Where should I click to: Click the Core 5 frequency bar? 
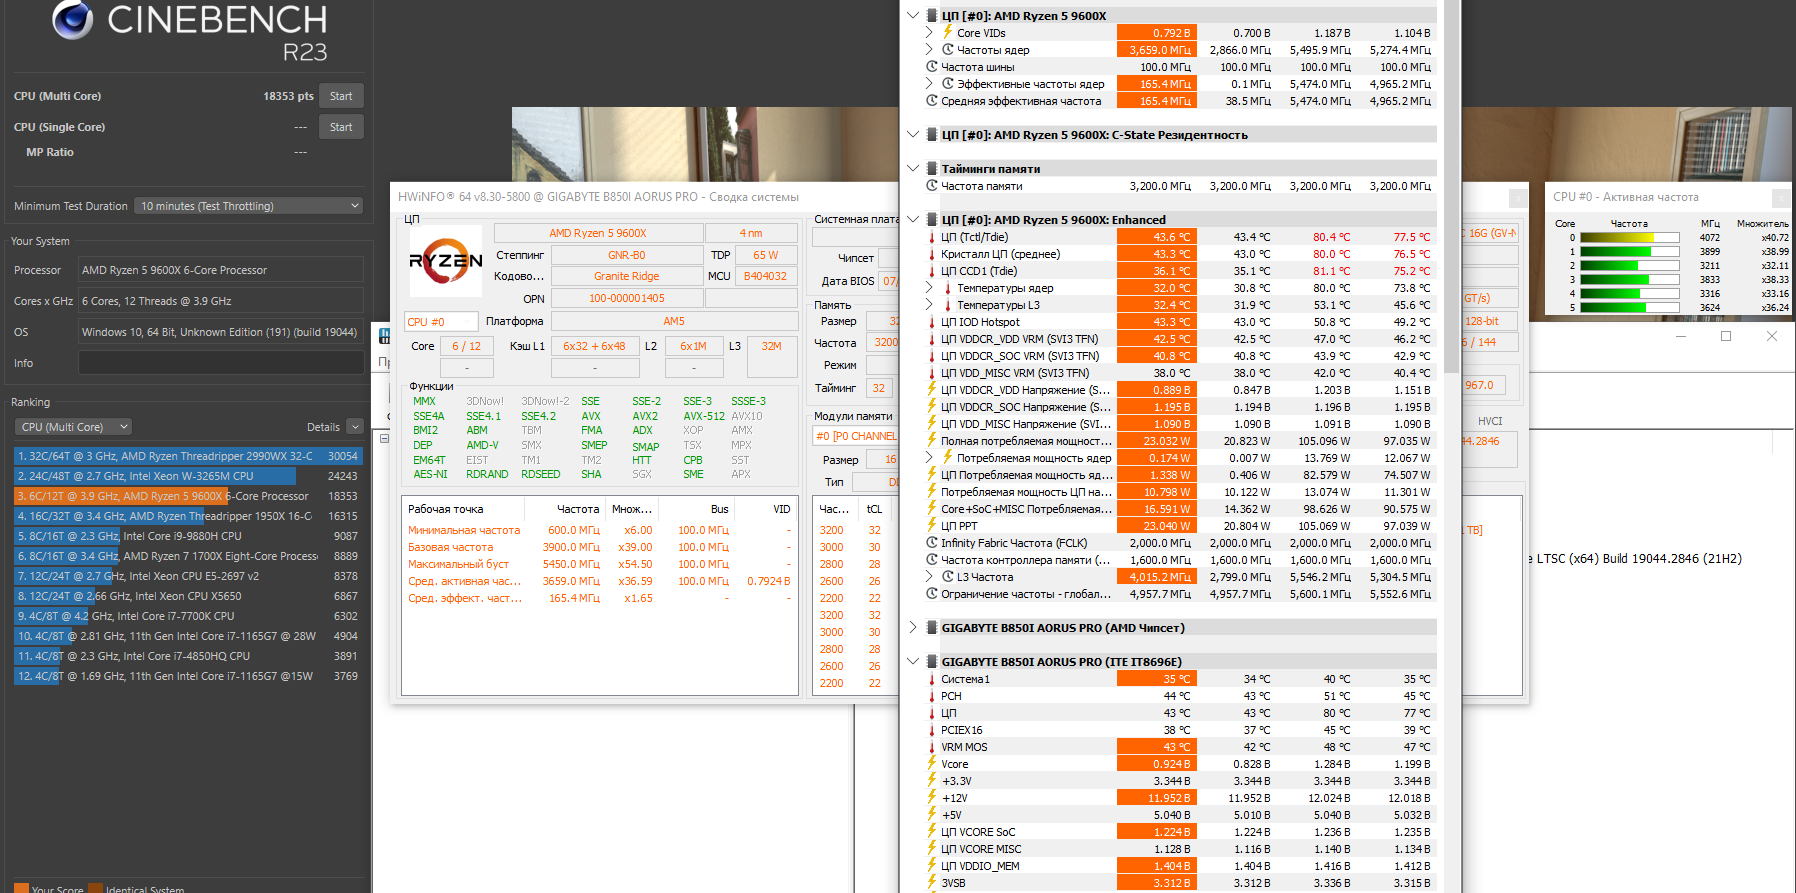coord(1630,308)
